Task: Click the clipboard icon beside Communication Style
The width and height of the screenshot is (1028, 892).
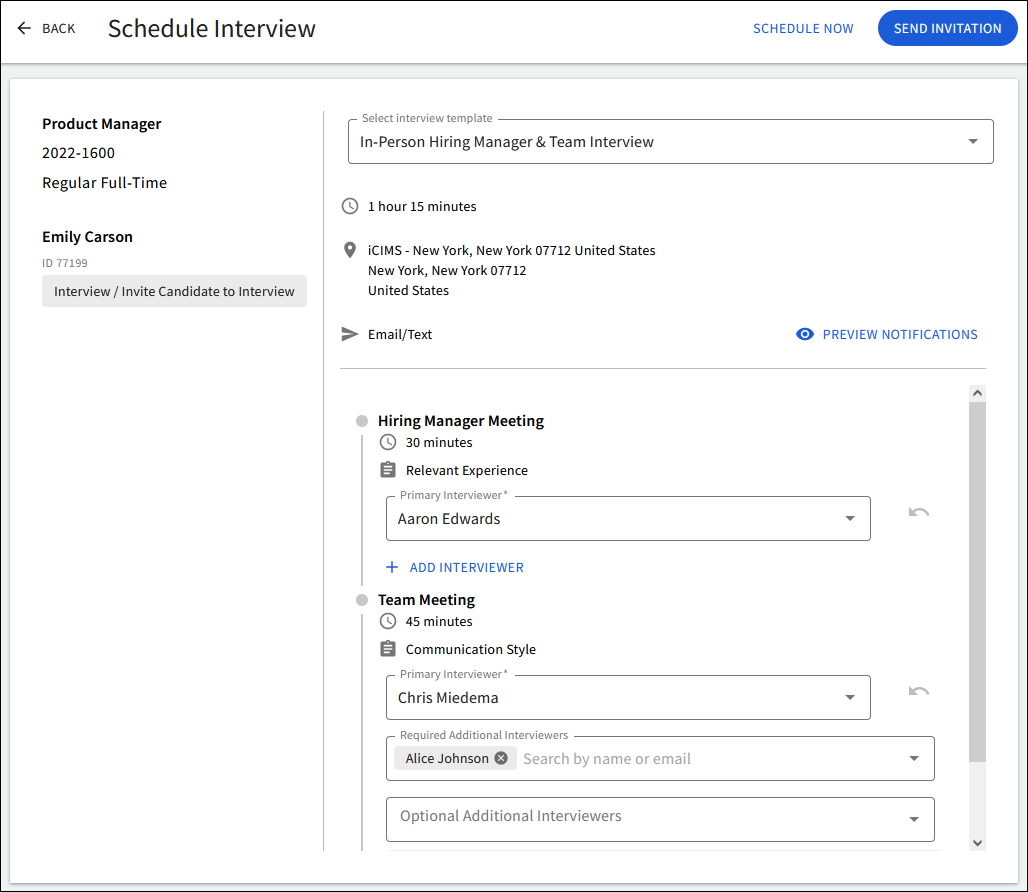Action: tap(387, 648)
